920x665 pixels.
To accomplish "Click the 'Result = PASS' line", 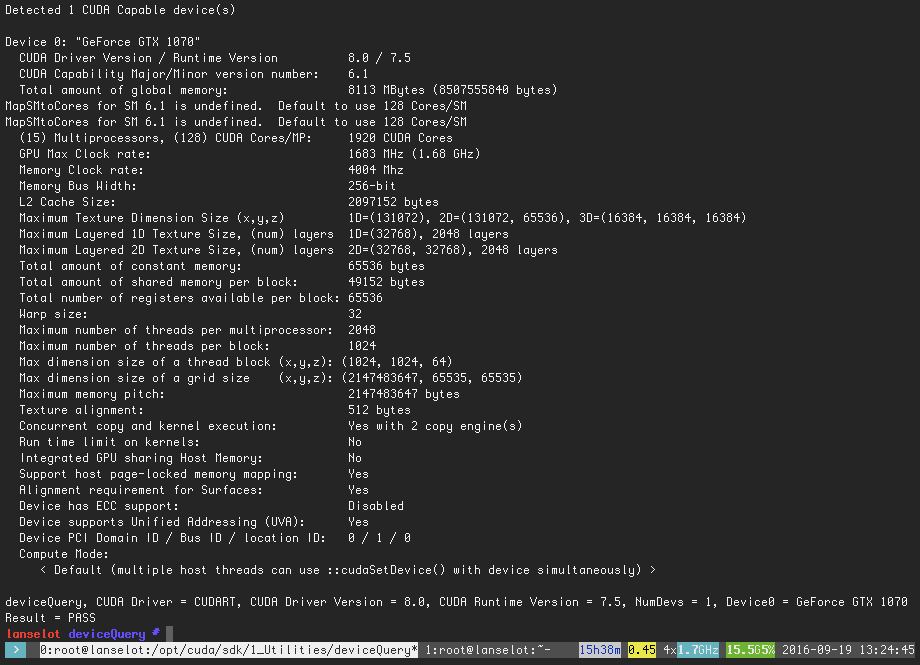I will tap(50, 617).
